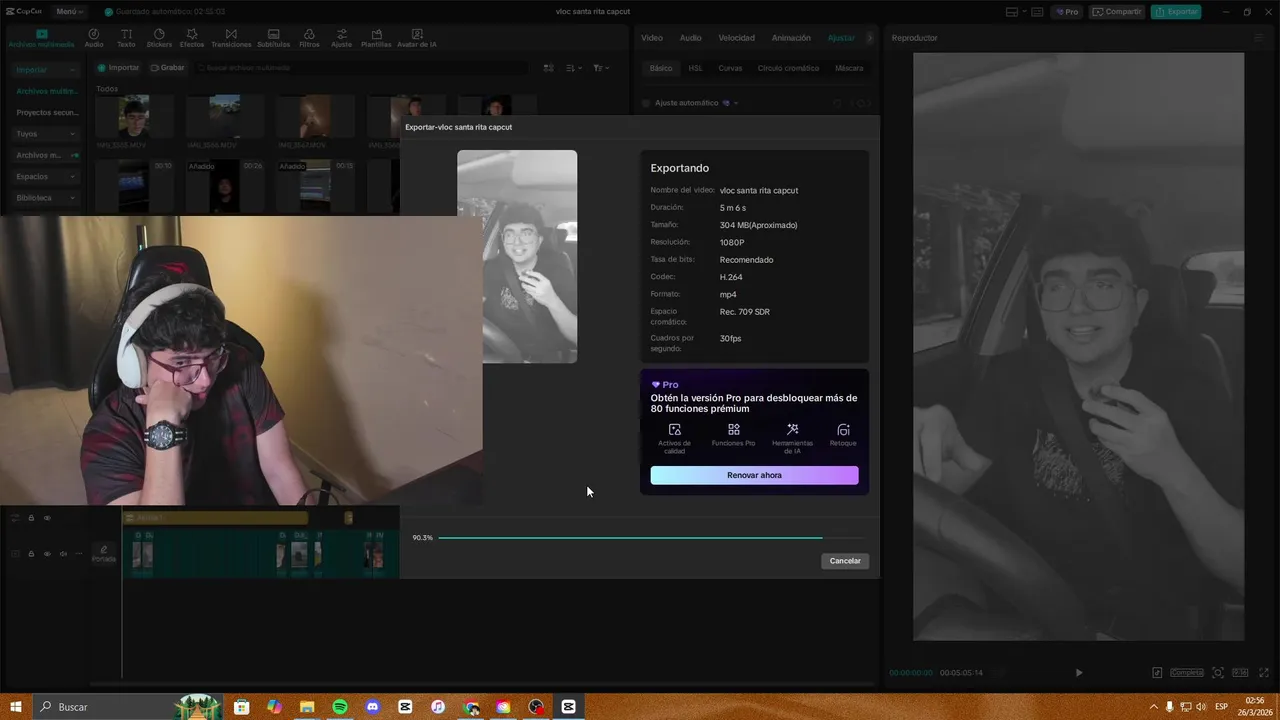The width and height of the screenshot is (1280, 720).
Task: Toggle lock on the upper adjustment track
Action: [x=31, y=518]
